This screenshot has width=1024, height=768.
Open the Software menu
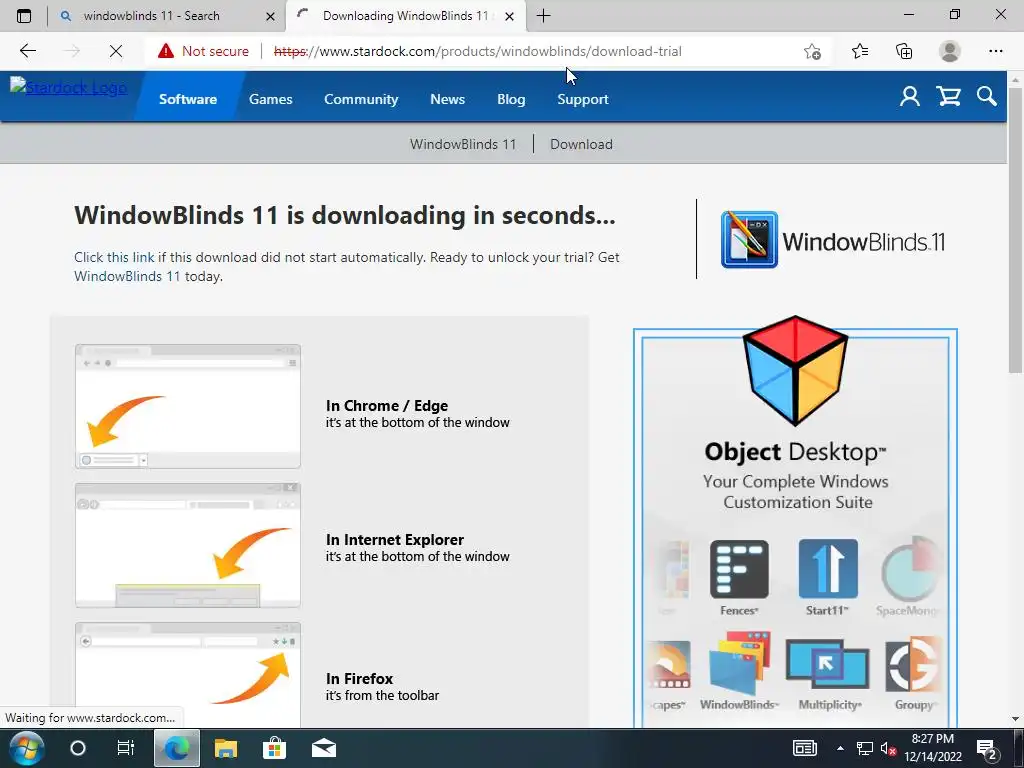pyautogui.click(x=188, y=99)
